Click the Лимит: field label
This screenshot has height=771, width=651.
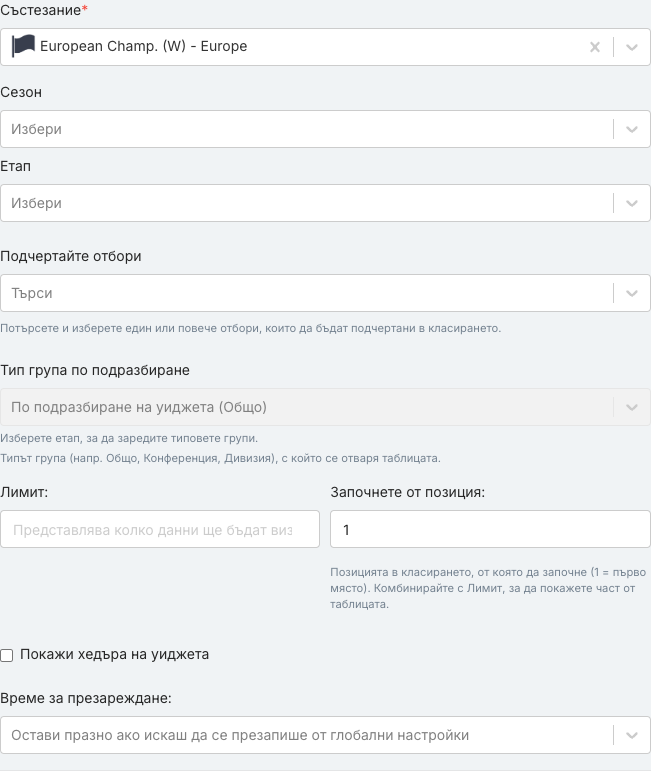tap(24, 492)
